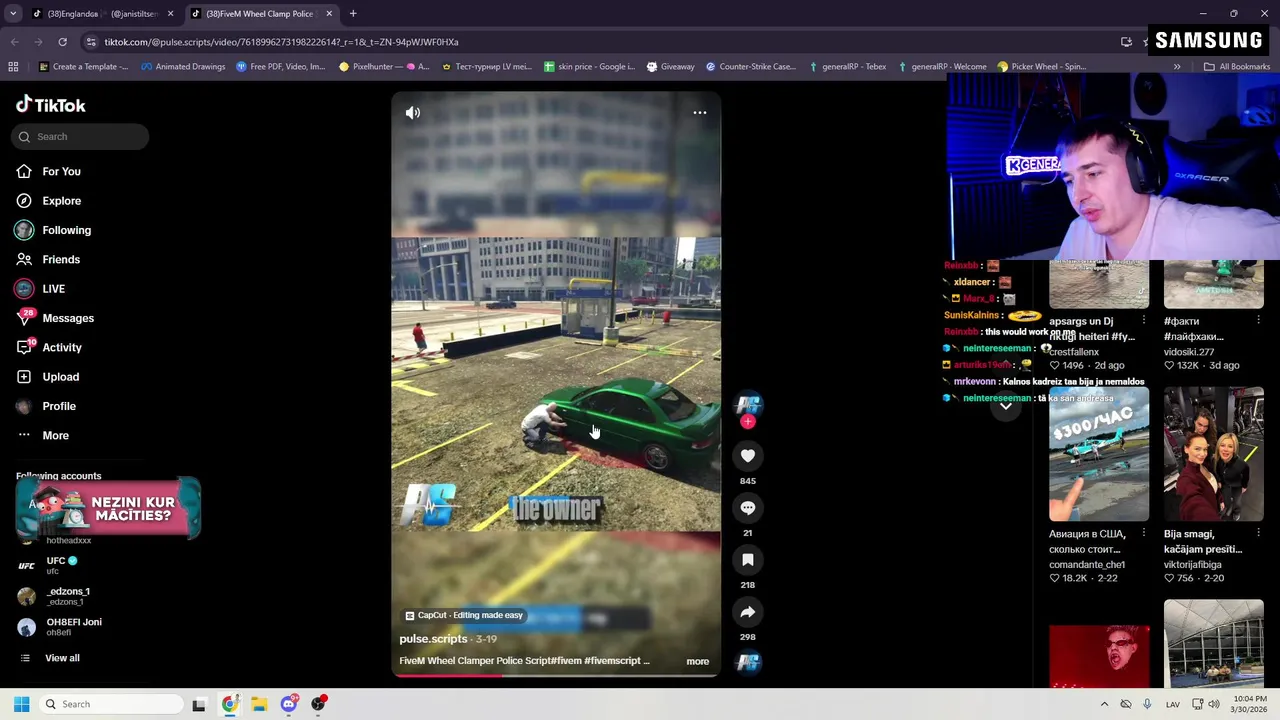Image resolution: width=1280 pixels, height=720 pixels.
Task: Open File Explorer from the taskbar
Action: click(259, 704)
